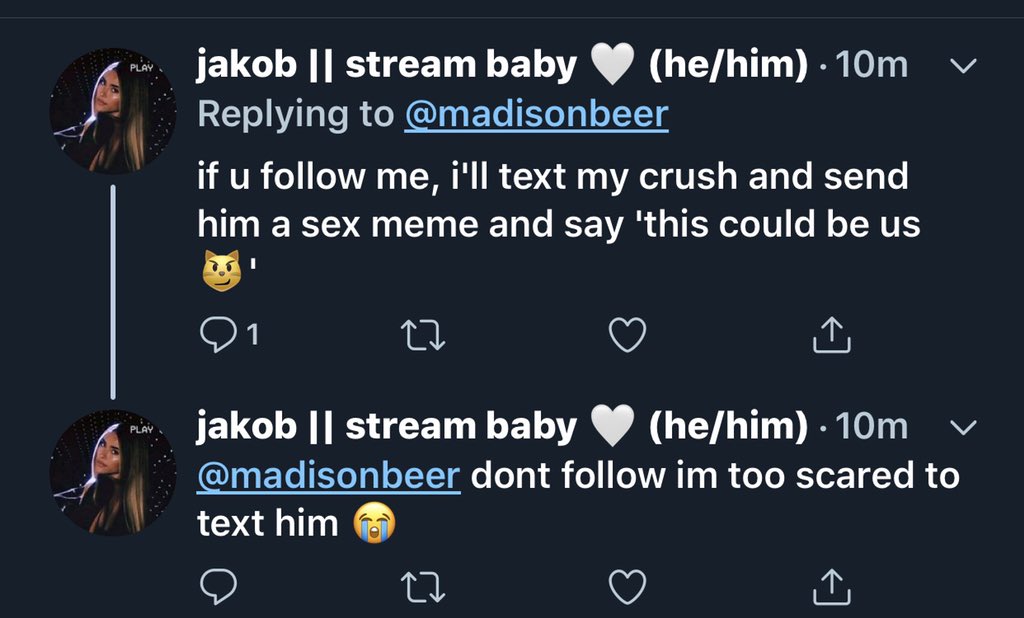Open options chevron on the 'if u follow me' tweet
This screenshot has width=1024, height=618.
(962, 67)
